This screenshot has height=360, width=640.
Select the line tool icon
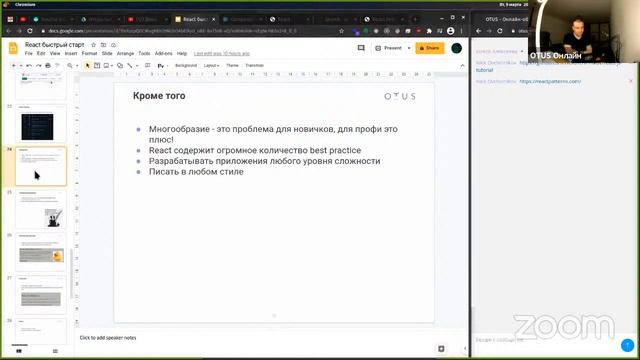[x=130, y=65]
